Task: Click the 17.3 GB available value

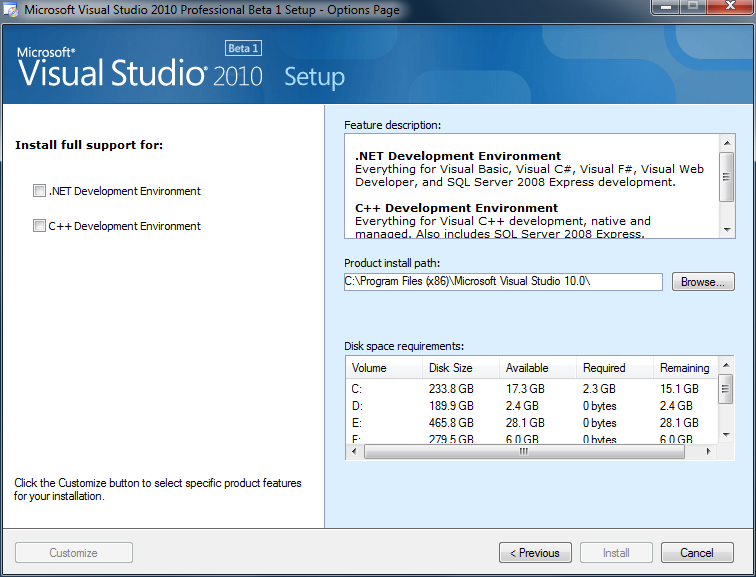Action: 525,389
